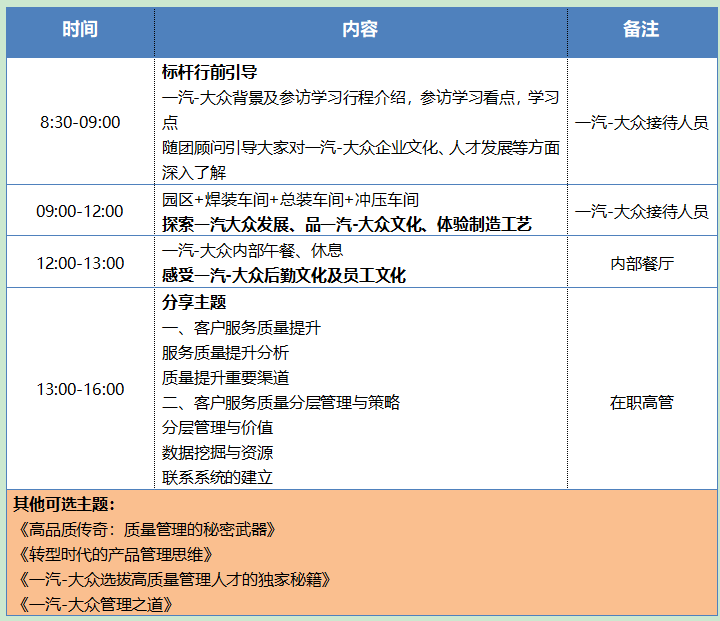Image resolution: width=720 pixels, height=621 pixels.
Task: Click the line 二、客户服务质量分层管理与策略
Action: tap(281, 402)
